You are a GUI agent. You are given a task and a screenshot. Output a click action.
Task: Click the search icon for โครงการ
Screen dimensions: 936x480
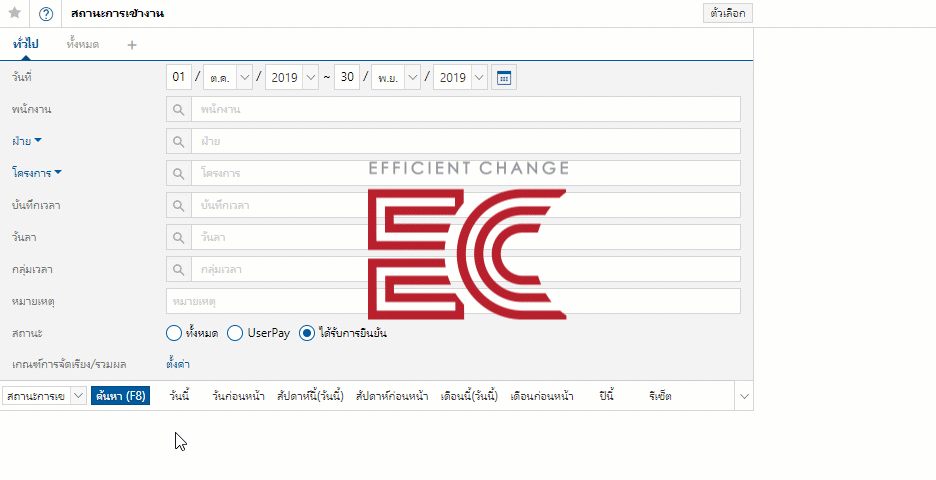pos(178,173)
